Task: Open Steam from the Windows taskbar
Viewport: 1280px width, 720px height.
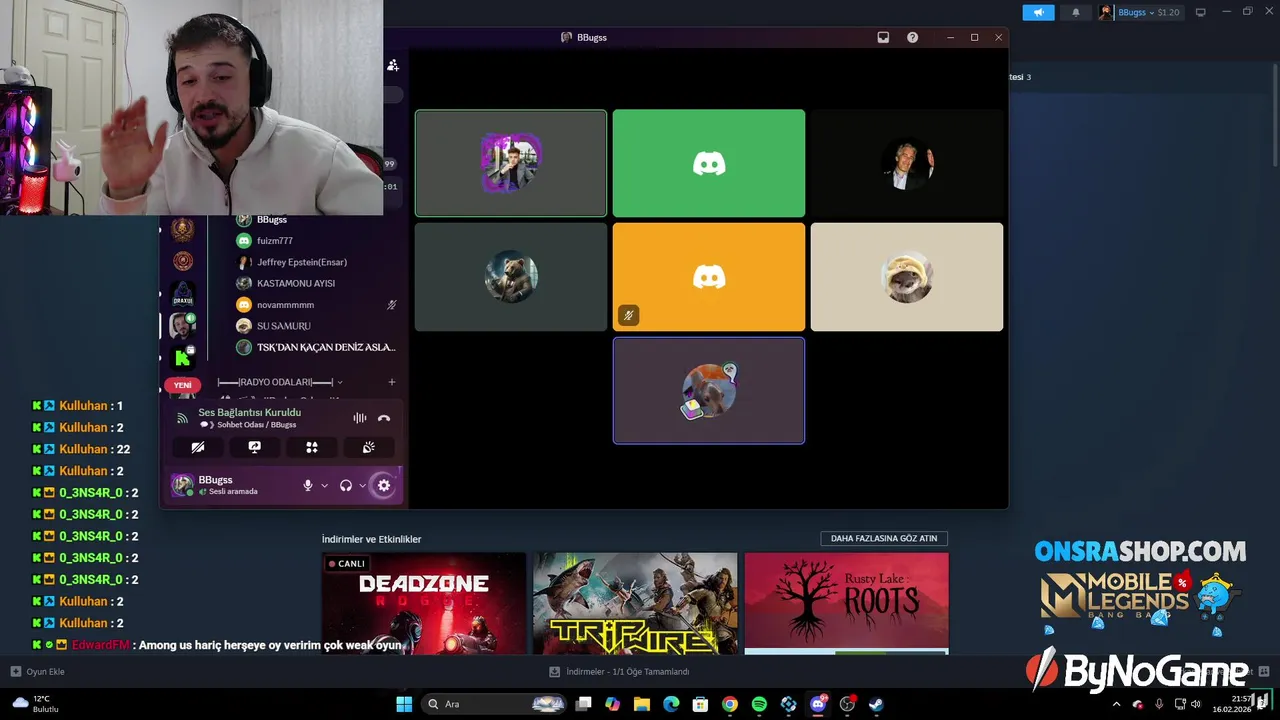Action: (876, 704)
